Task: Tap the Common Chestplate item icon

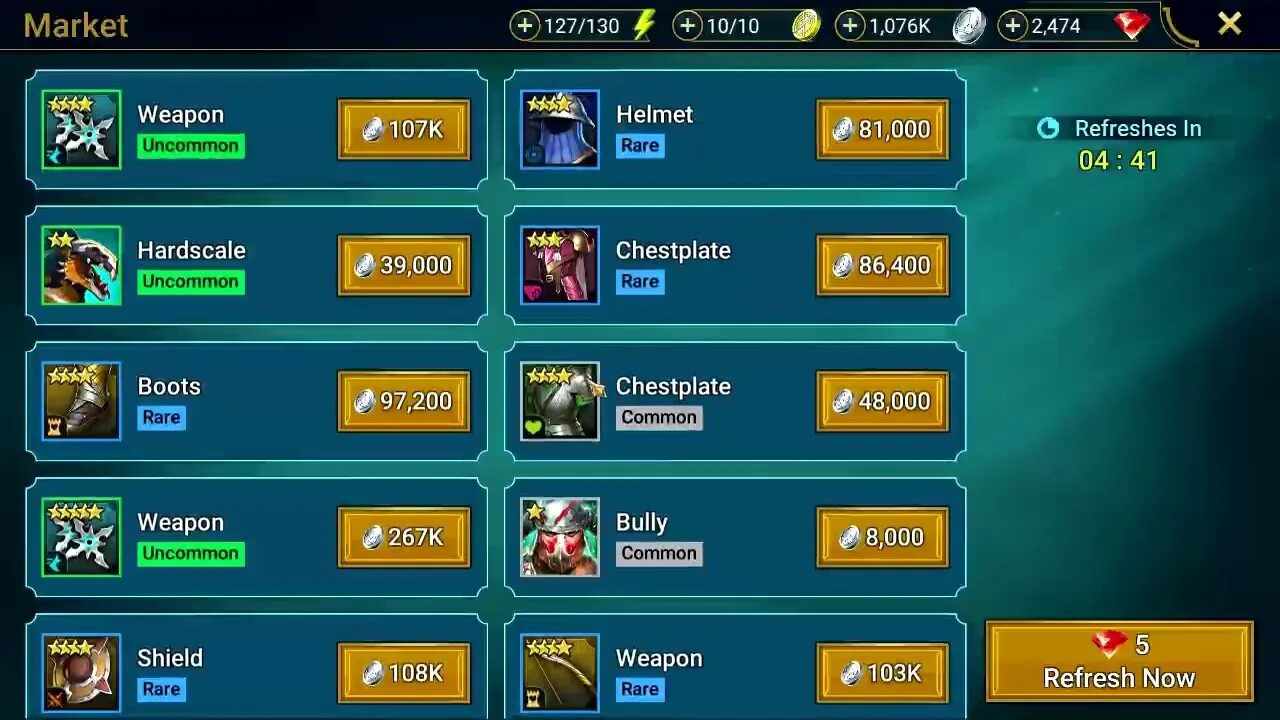Action: coord(560,401)
